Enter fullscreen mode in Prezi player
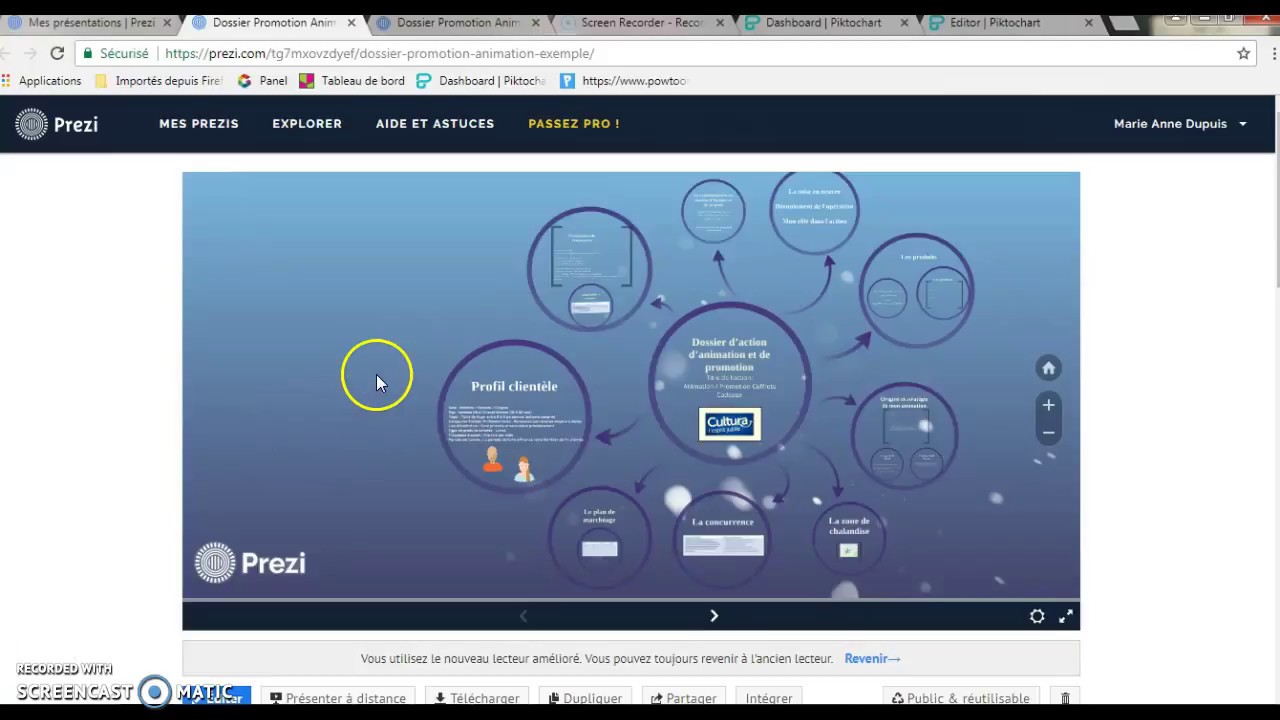The height and width of the screenshot is (720, 1280). (1066, 617)
